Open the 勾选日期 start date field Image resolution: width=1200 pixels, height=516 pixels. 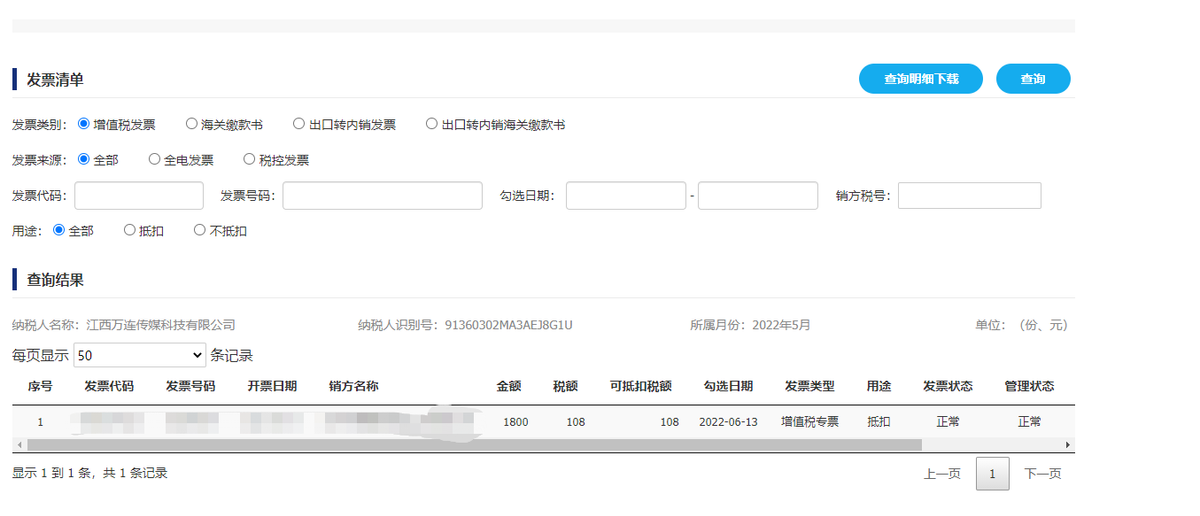[x=625, y=196]
